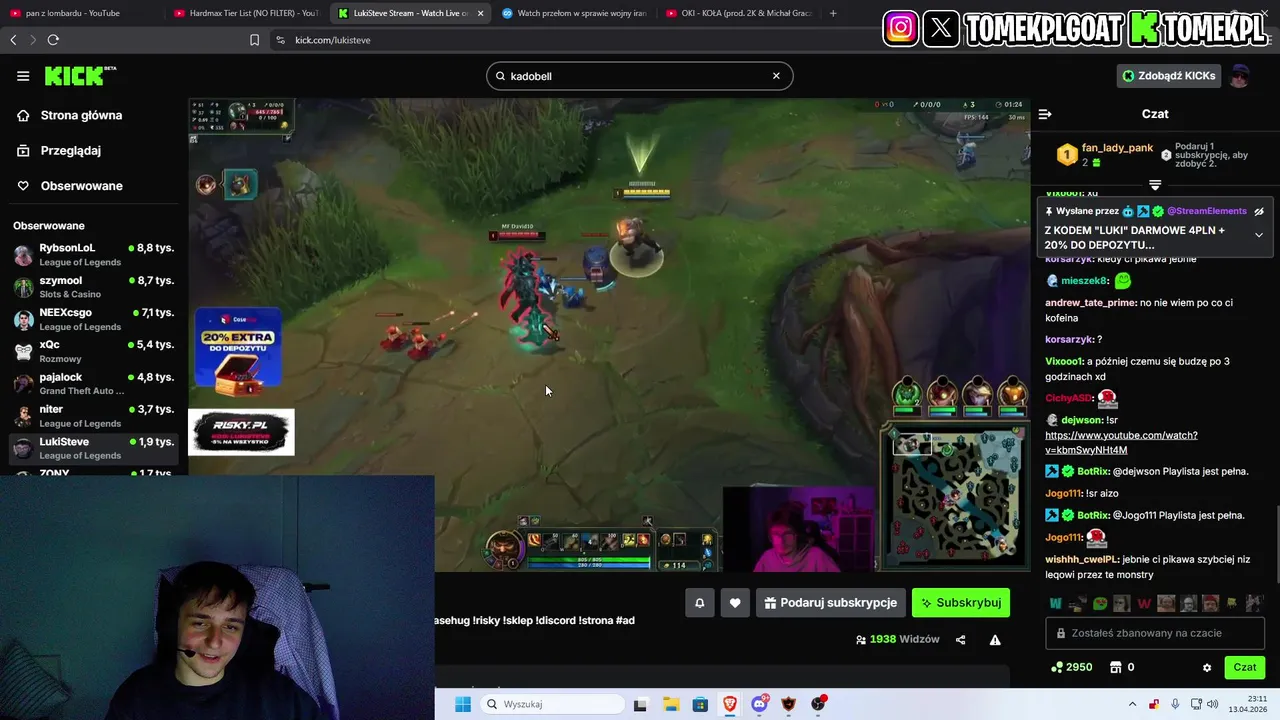Open Discord from taskbar
The height and width of the screenshot is (720, 1280).
[x=760, y=704]
